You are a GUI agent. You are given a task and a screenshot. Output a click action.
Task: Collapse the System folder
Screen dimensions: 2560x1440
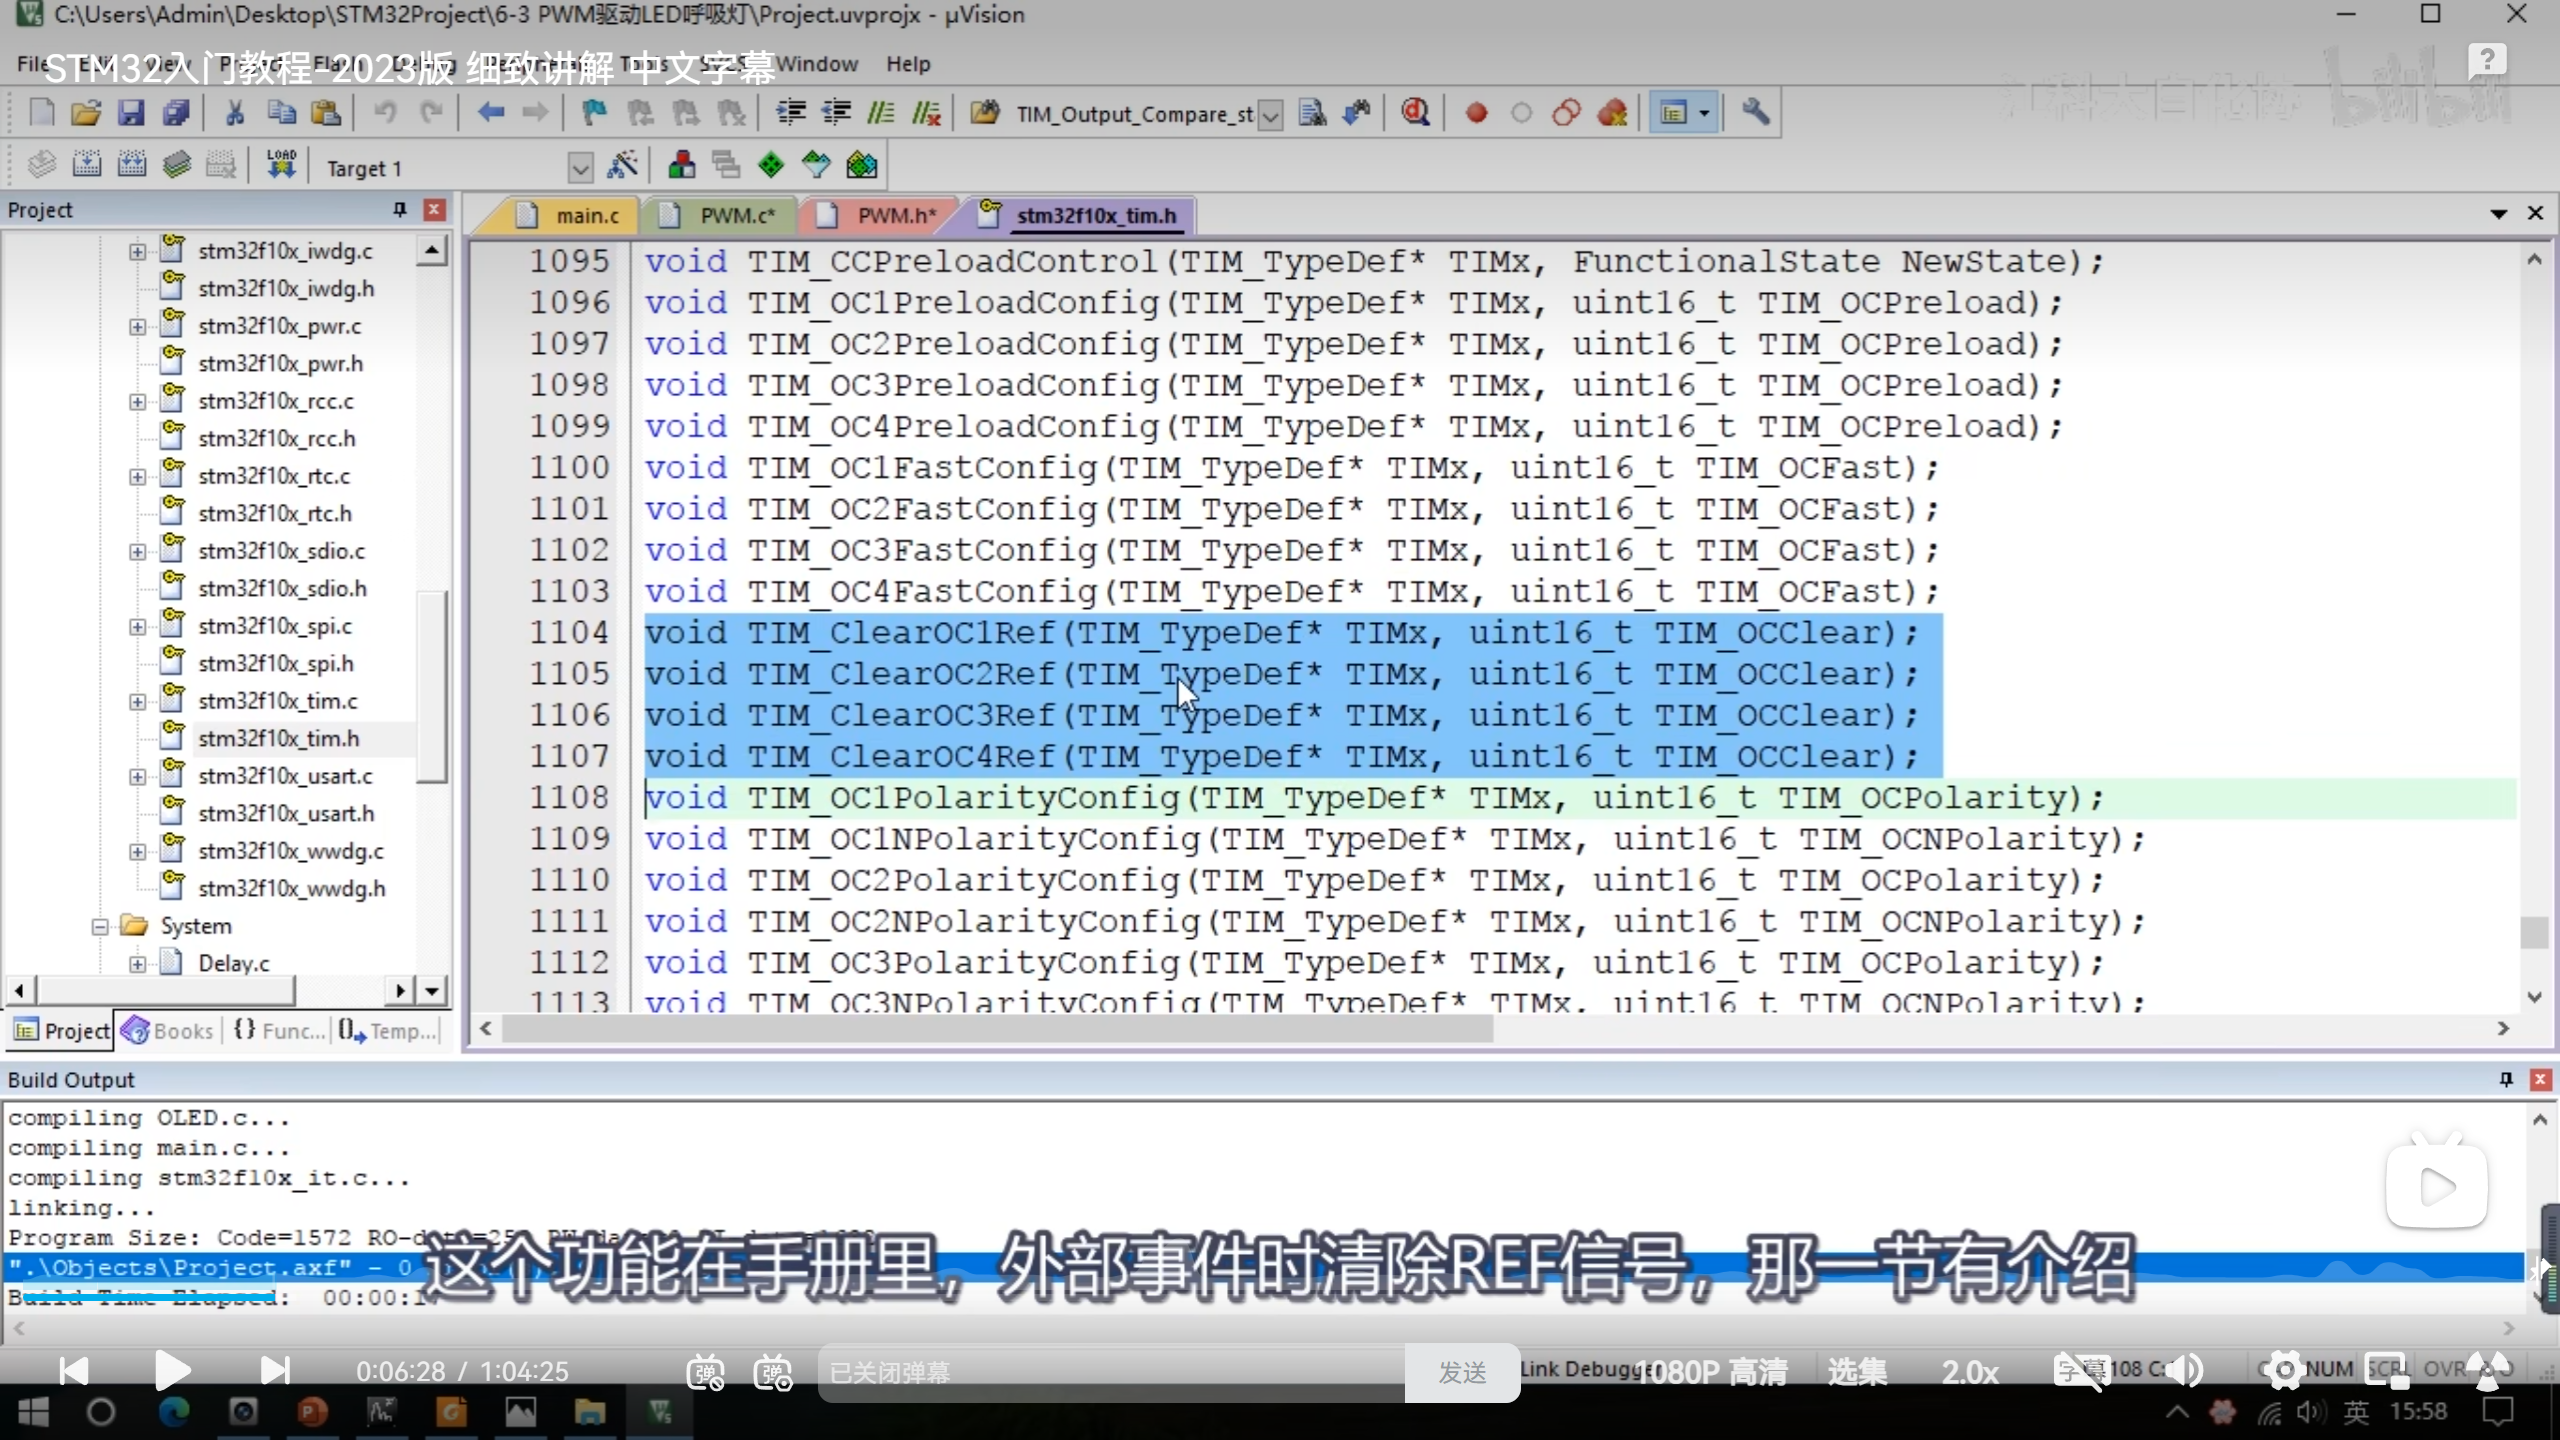point(100,927)
